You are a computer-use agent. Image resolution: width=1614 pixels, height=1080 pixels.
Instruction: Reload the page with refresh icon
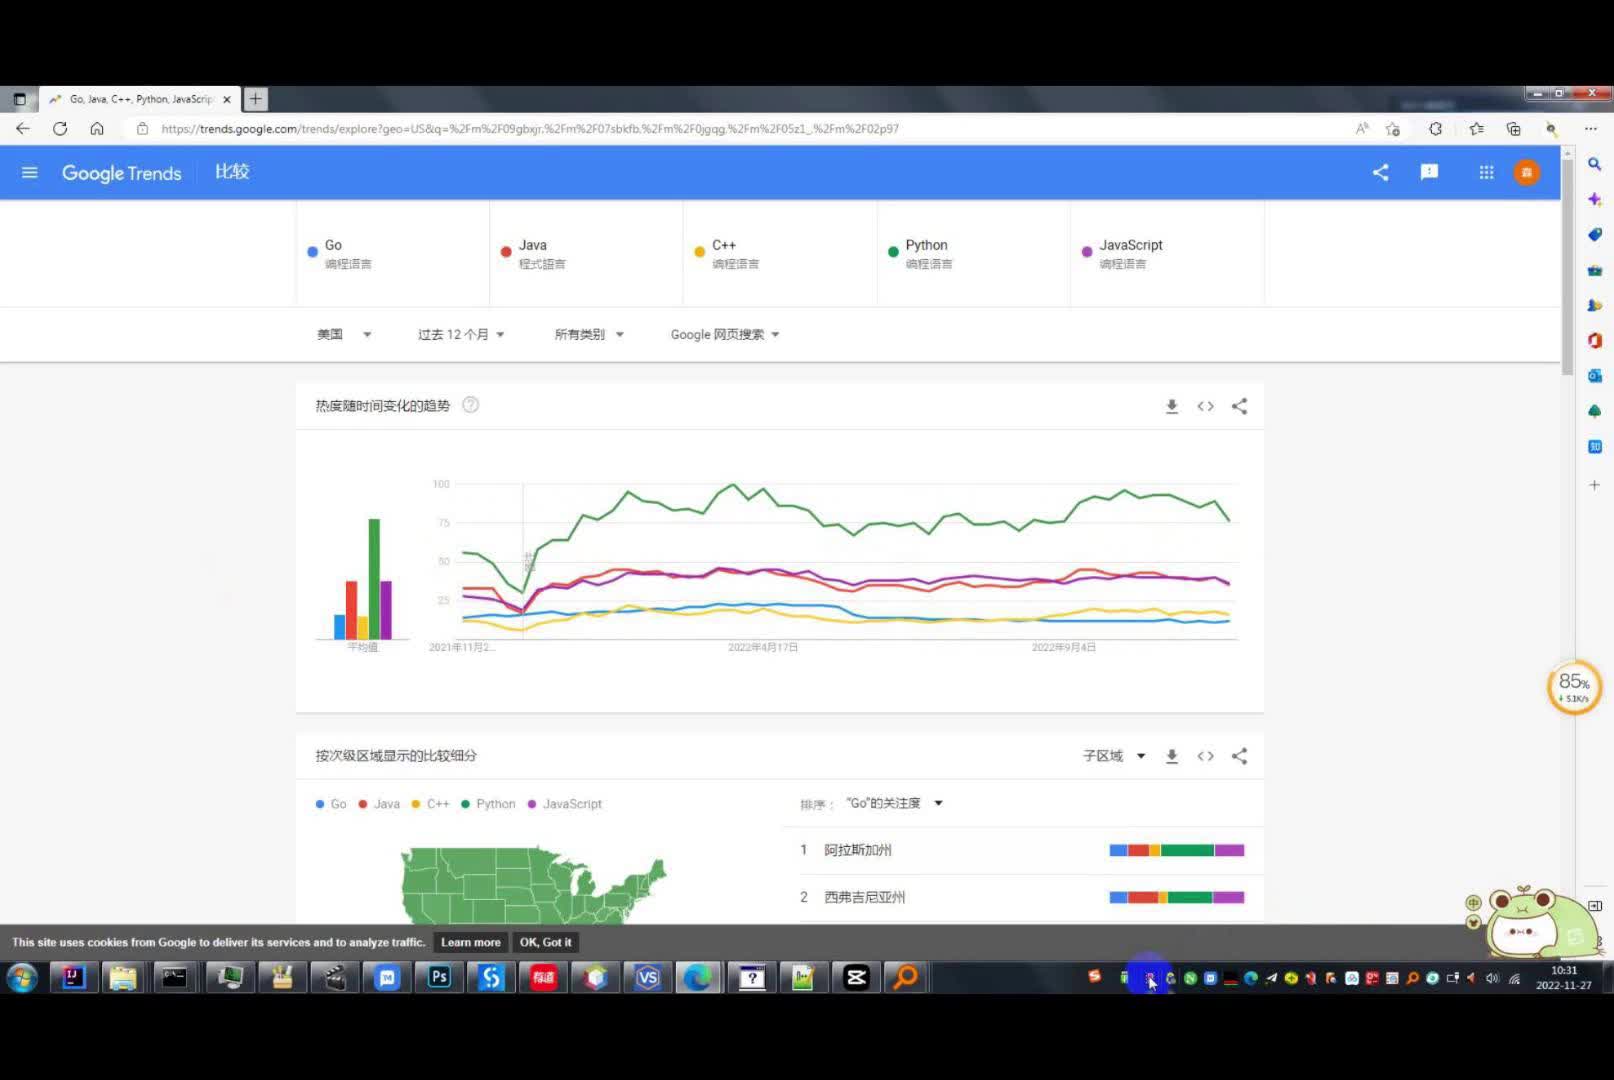coord(60,128)
